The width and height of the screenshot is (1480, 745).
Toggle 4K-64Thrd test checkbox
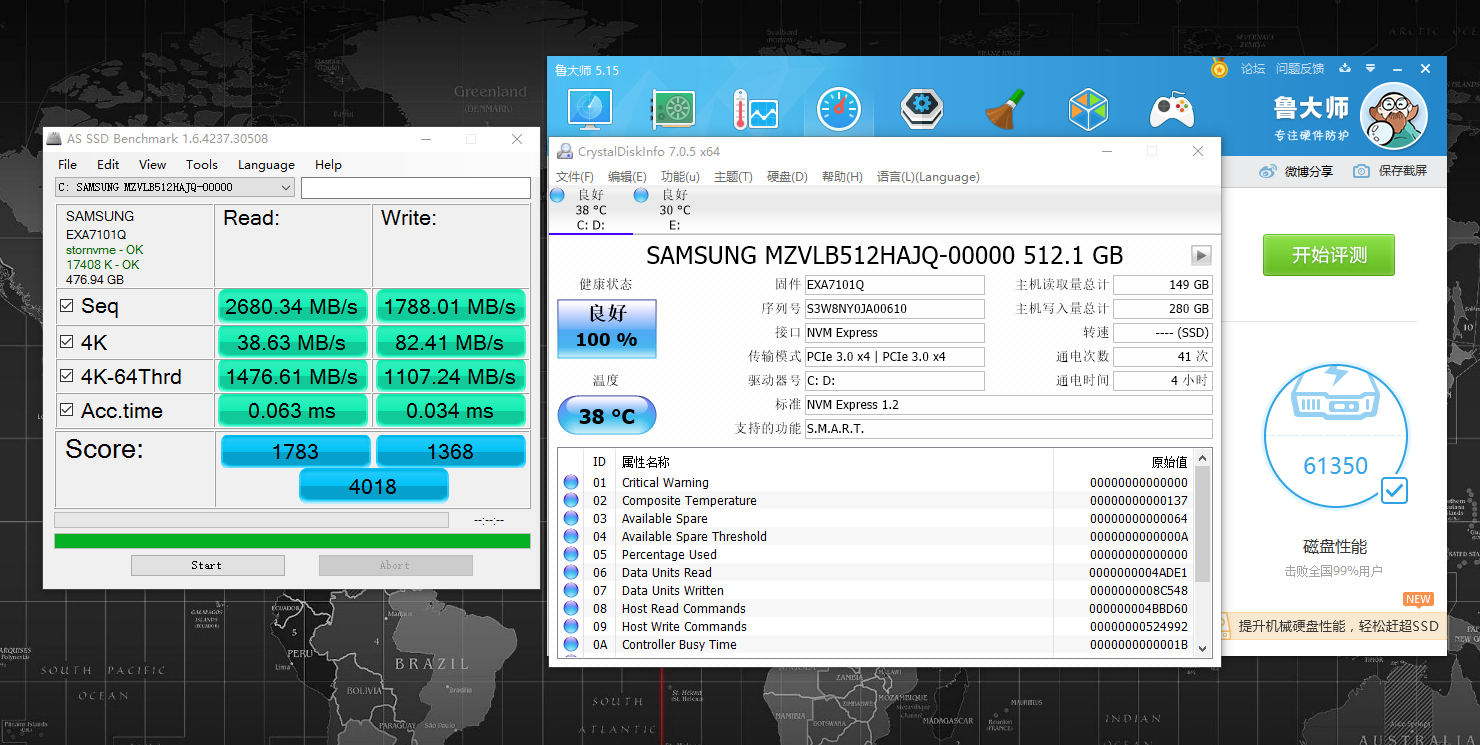[67, 376]
